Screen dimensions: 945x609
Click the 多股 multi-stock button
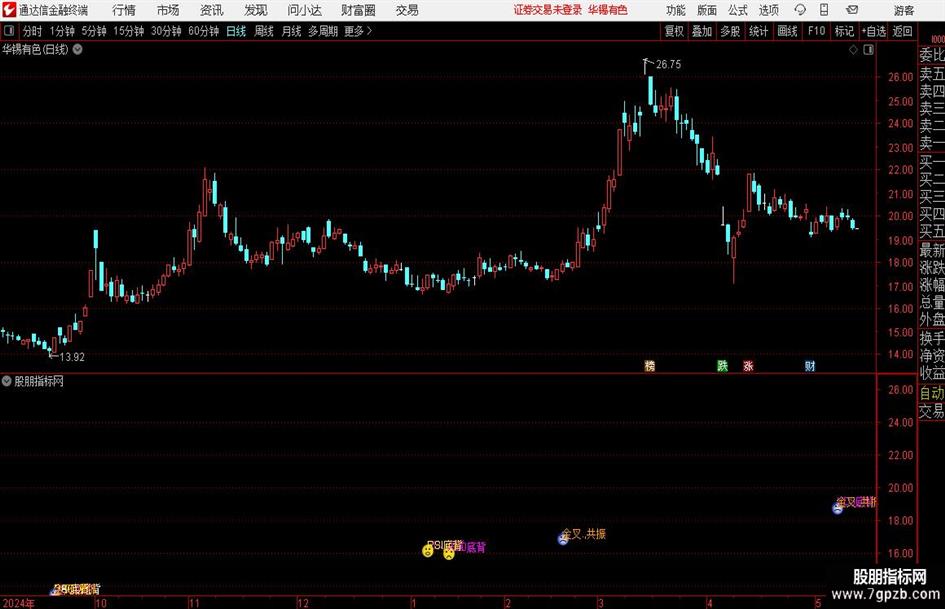(x=730, y=31)
